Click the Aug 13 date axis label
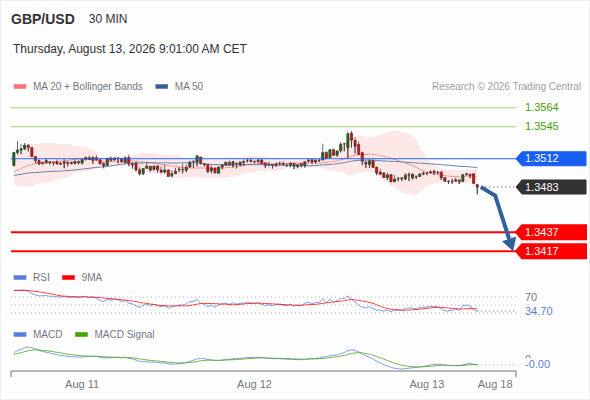 (x=427, y=385)
